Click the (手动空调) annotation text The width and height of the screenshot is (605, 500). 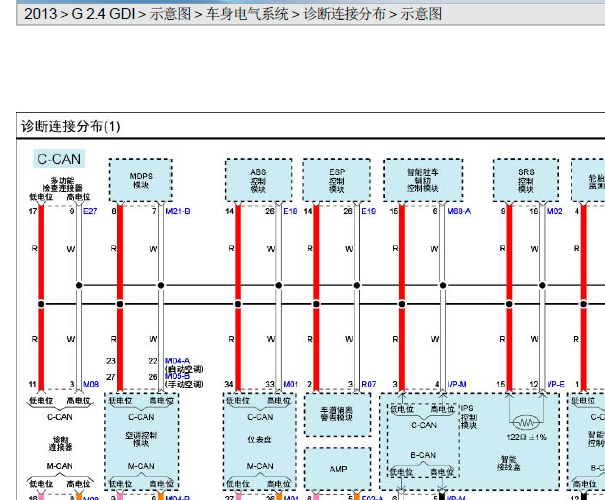click(184, 384)
